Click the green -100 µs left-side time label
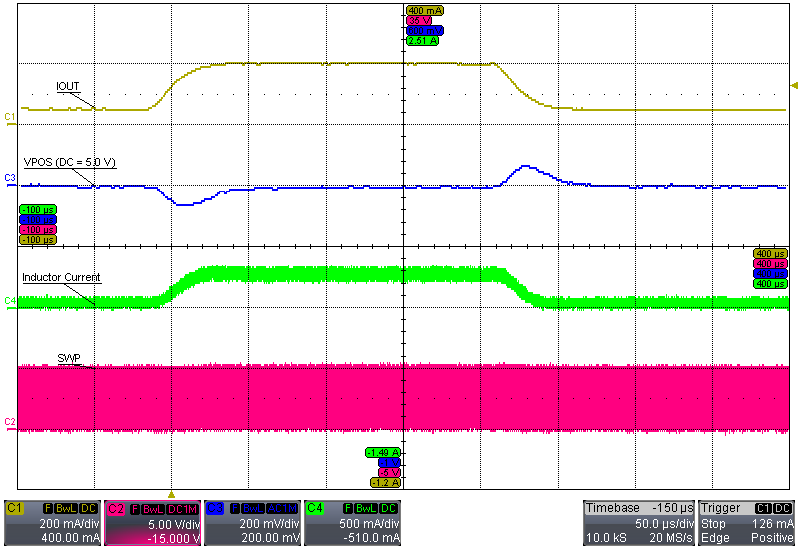800x547 pixels. click(37, 209)
